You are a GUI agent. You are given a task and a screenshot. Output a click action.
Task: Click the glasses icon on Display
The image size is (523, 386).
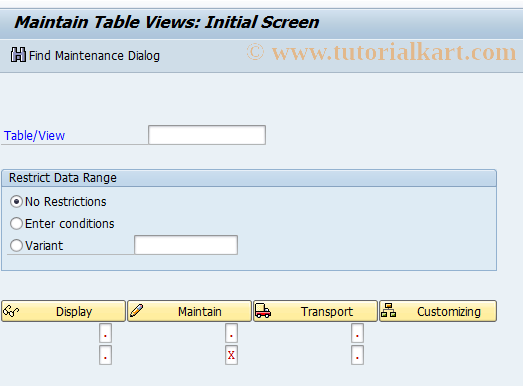point(11,311)
